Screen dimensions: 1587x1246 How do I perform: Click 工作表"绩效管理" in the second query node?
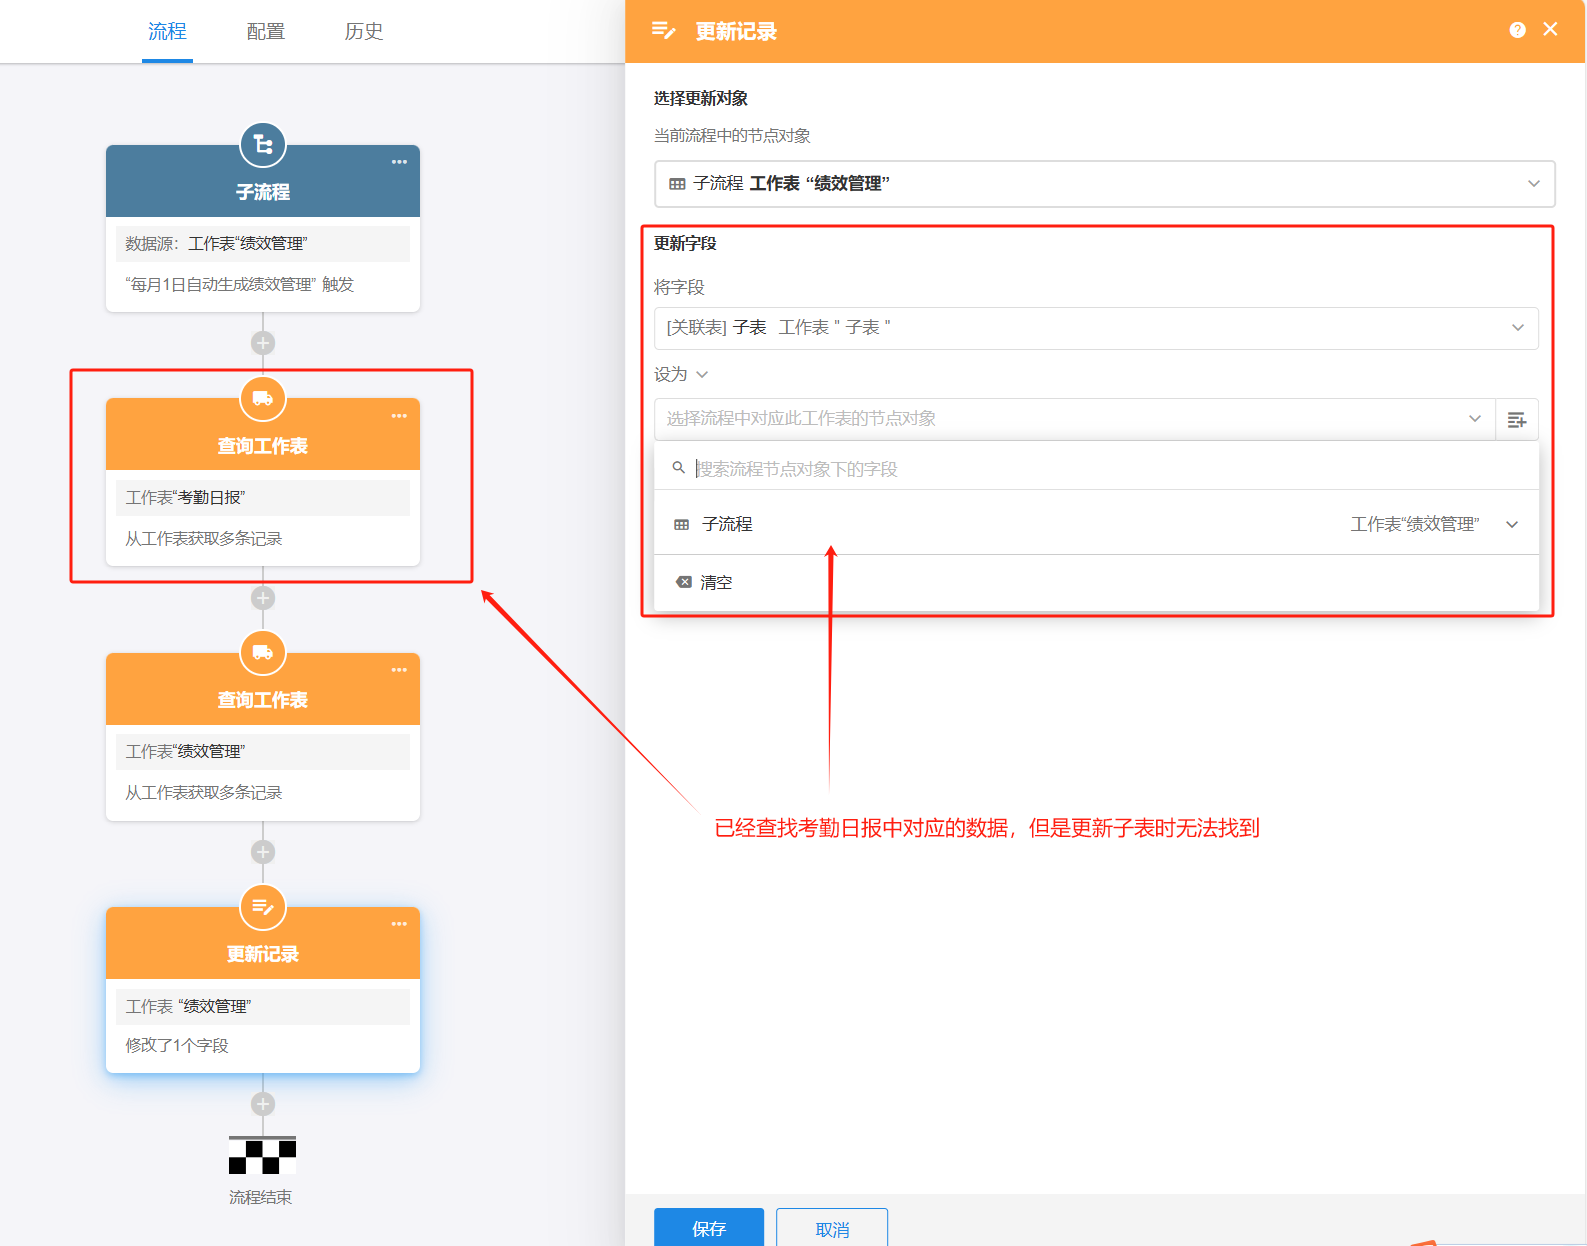pyautogui.click(x=263, y=752)
